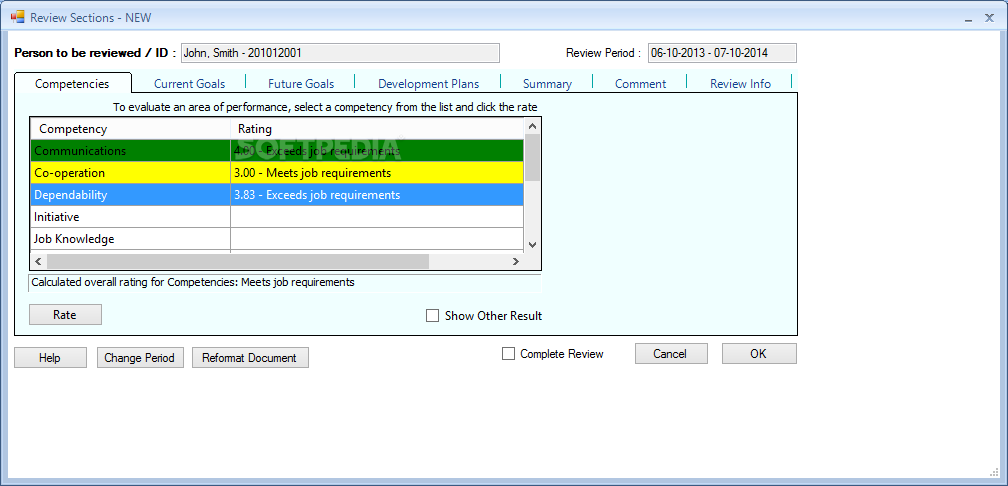Image resolution: width=1008 pixels, height=486 pixels.
Task: Click the vertical scrollbar thumb of competency list
Action: coord(532,158)
